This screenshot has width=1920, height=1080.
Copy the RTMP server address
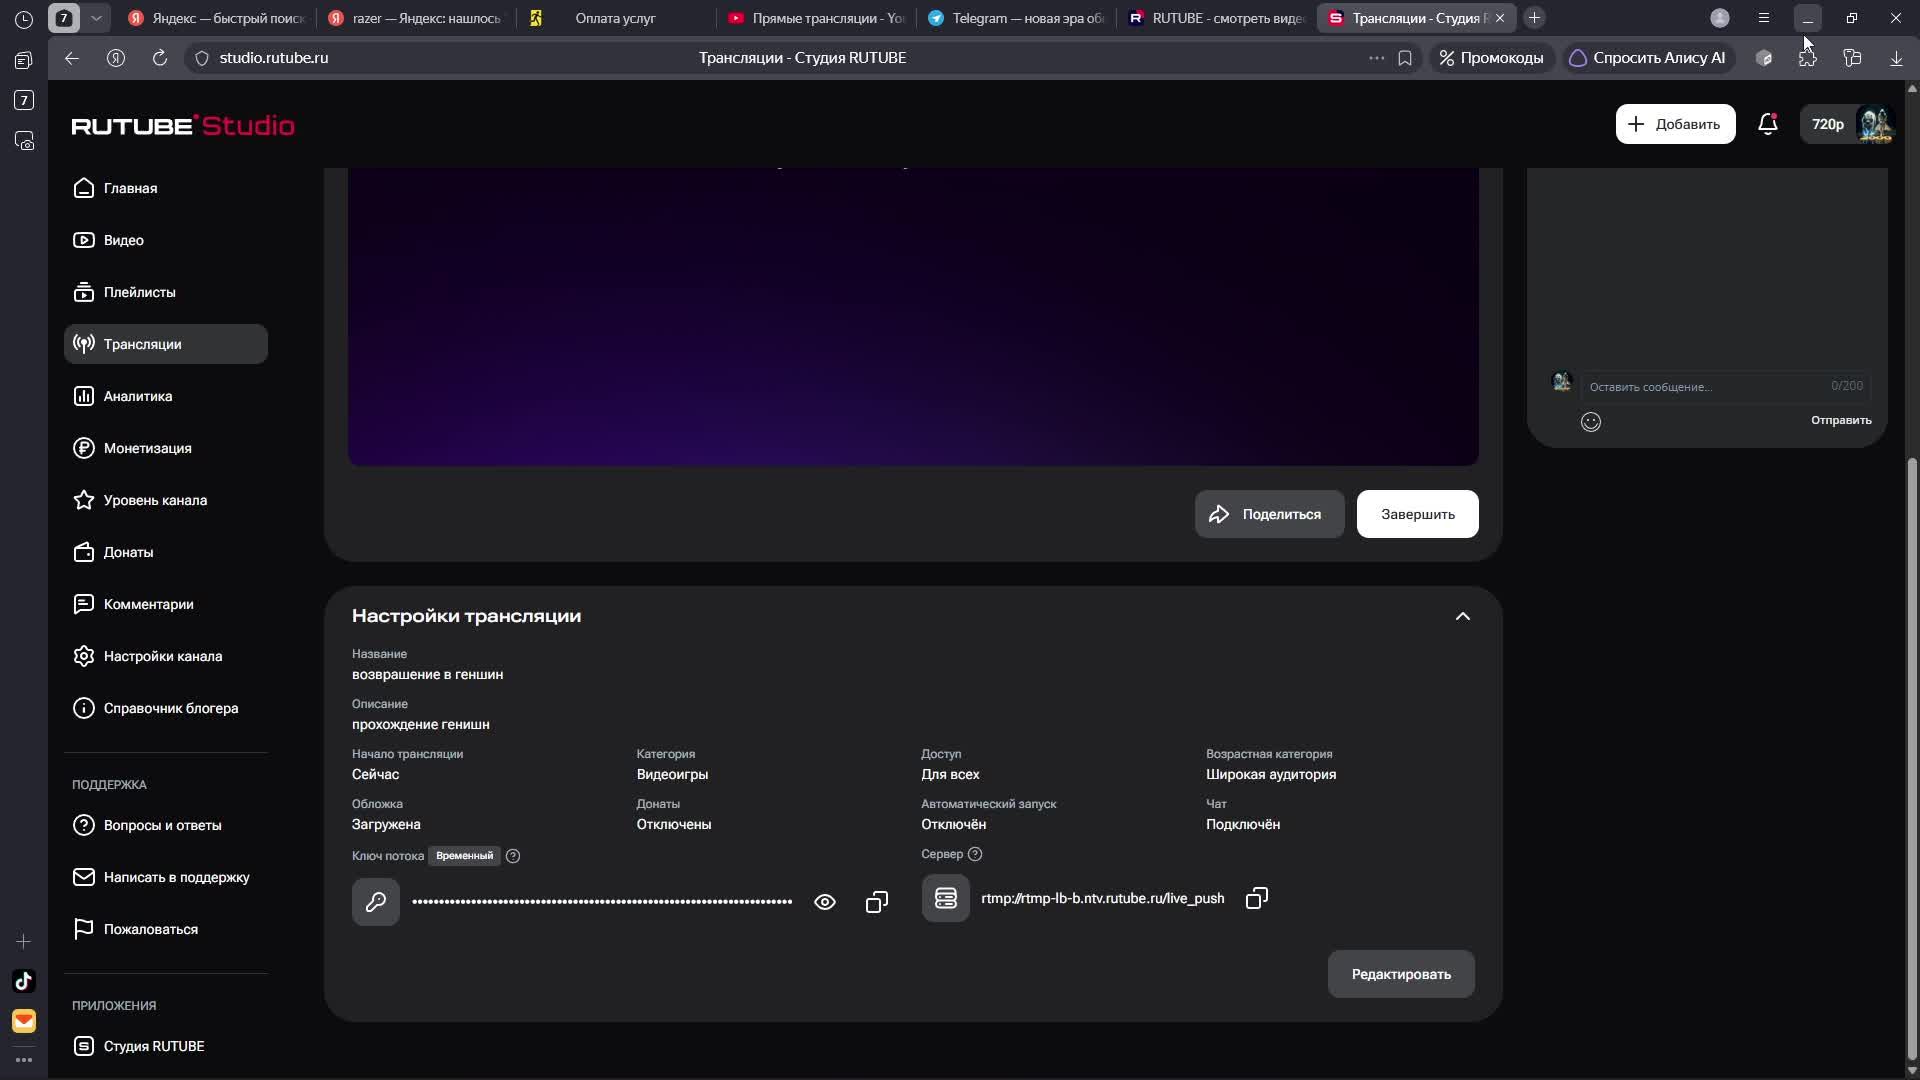click(1257, 898)
